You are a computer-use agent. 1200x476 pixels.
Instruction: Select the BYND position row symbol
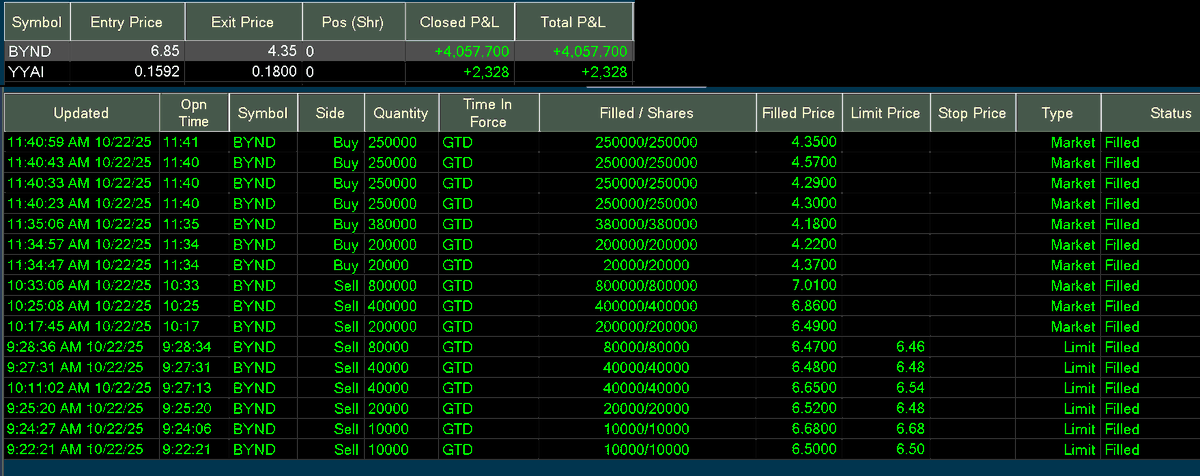(x=28, y=51)
